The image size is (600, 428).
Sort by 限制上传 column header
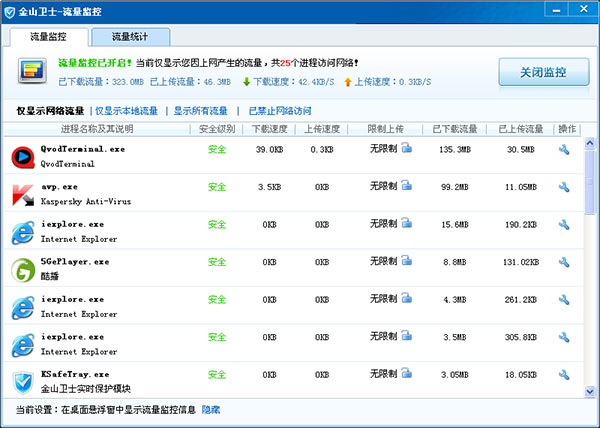click(x=385, y=129)
